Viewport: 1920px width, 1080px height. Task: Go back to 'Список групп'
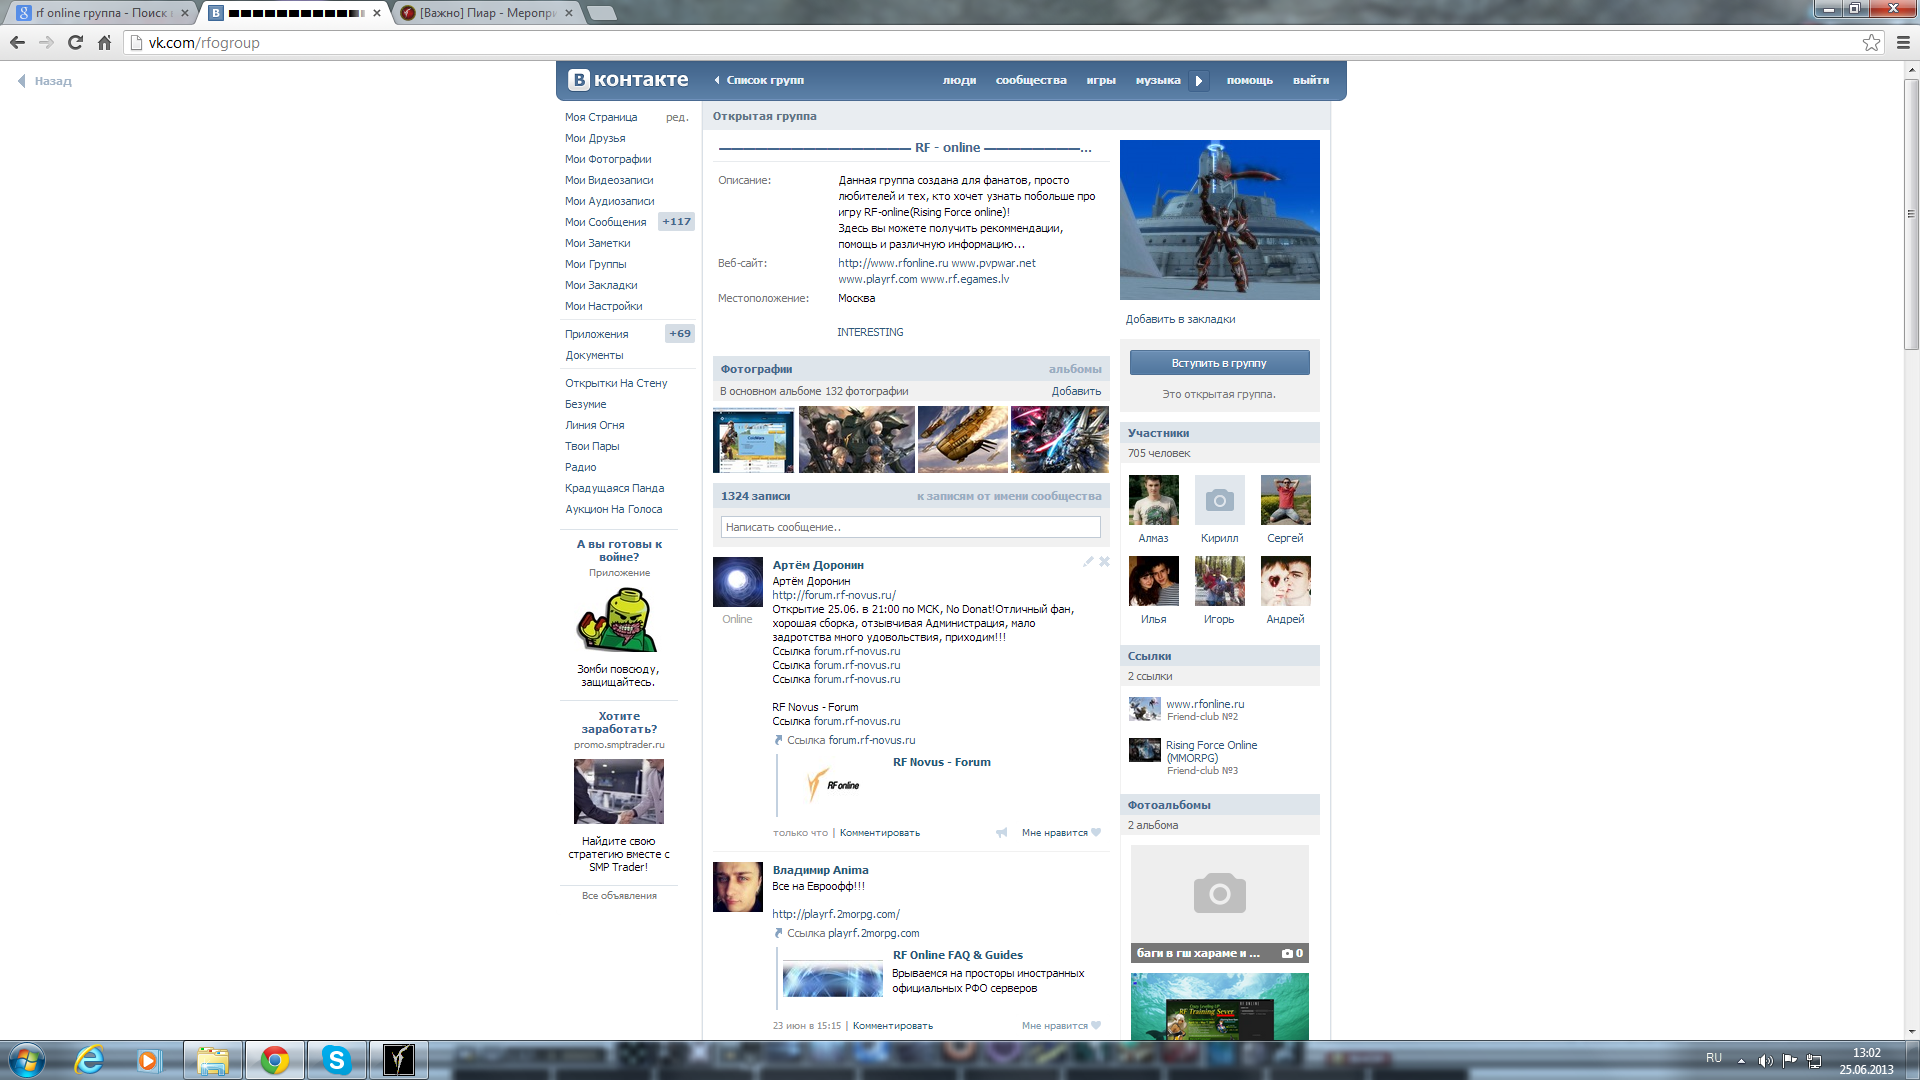tap(765, 80)
